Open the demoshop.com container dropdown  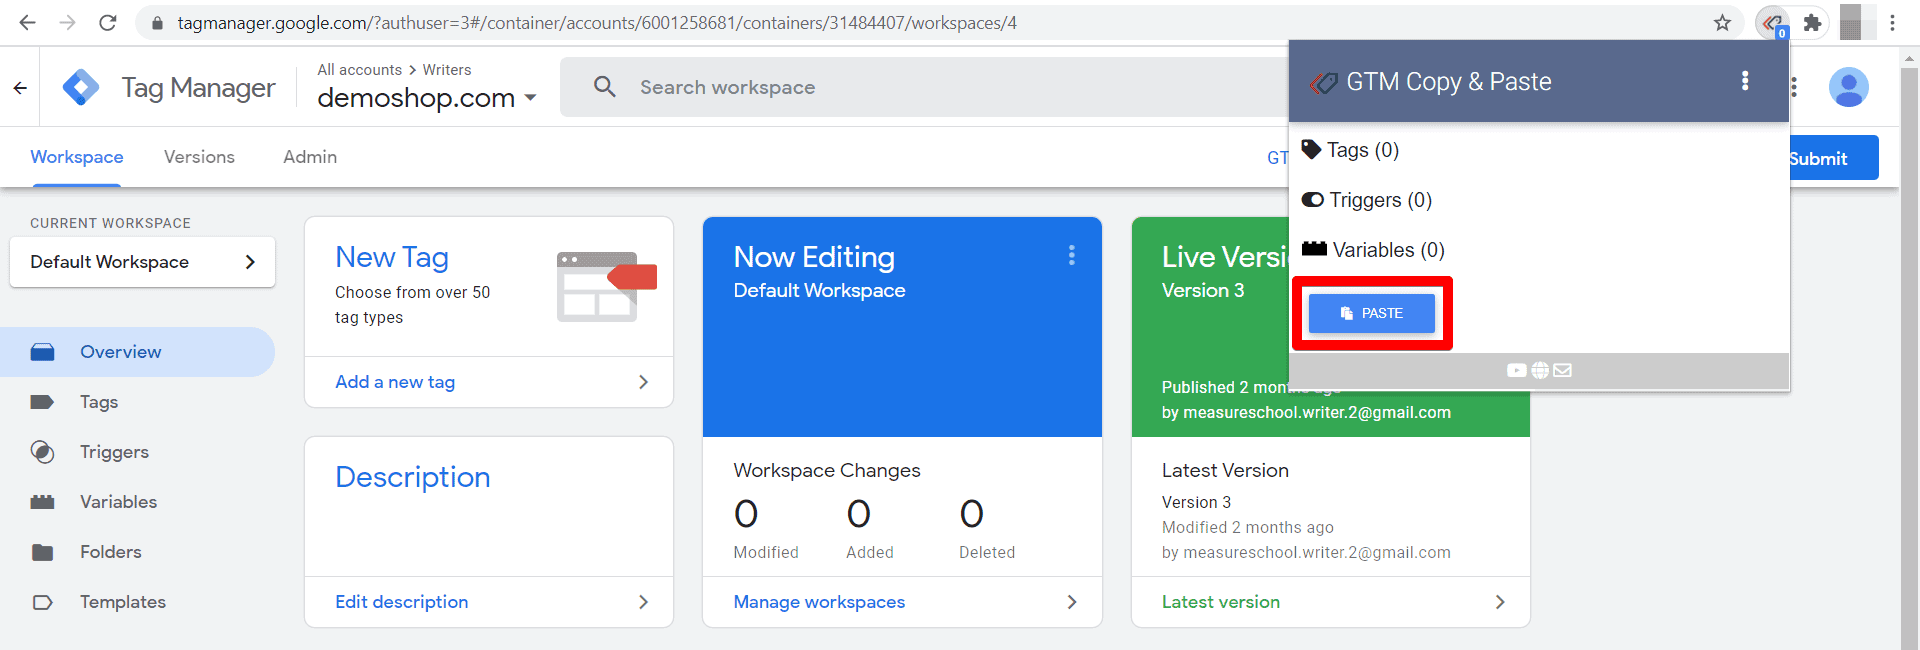click(427, 98)
